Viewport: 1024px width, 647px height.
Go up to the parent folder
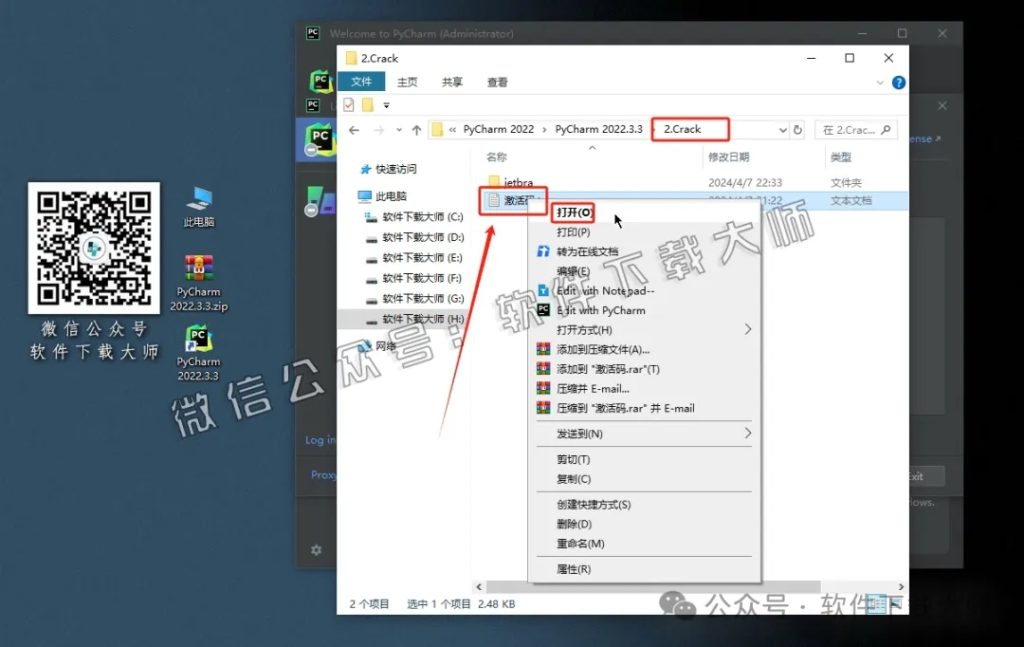[416, 129]
